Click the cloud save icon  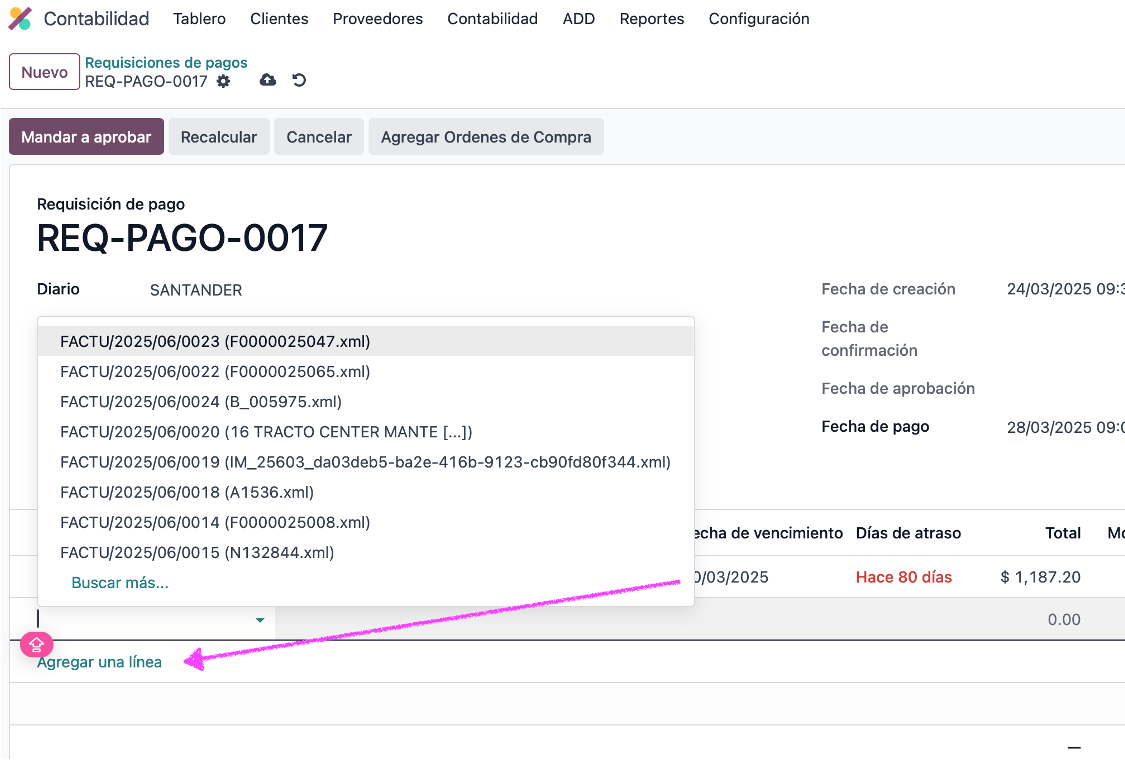coord(268,80)
